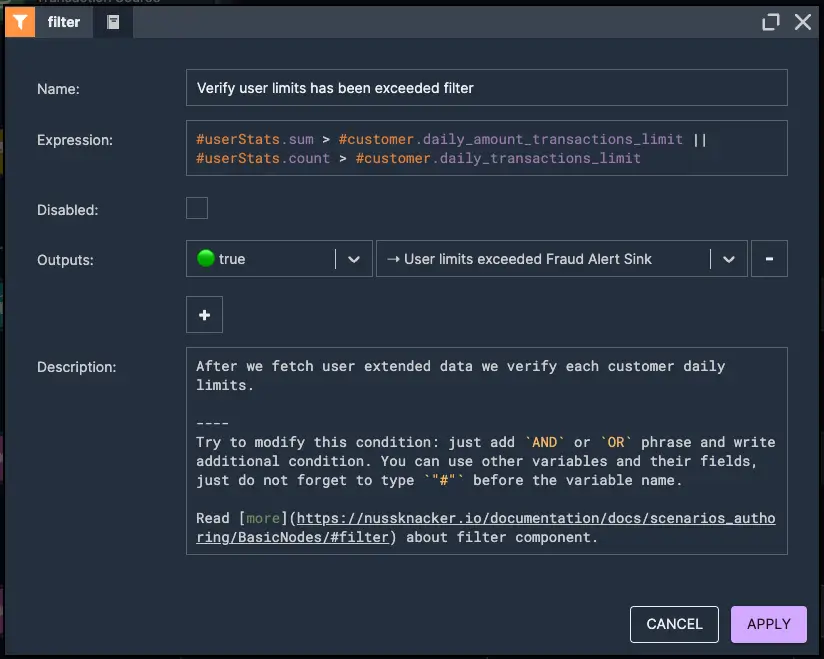Add a new output with plus button

(204, 315)
